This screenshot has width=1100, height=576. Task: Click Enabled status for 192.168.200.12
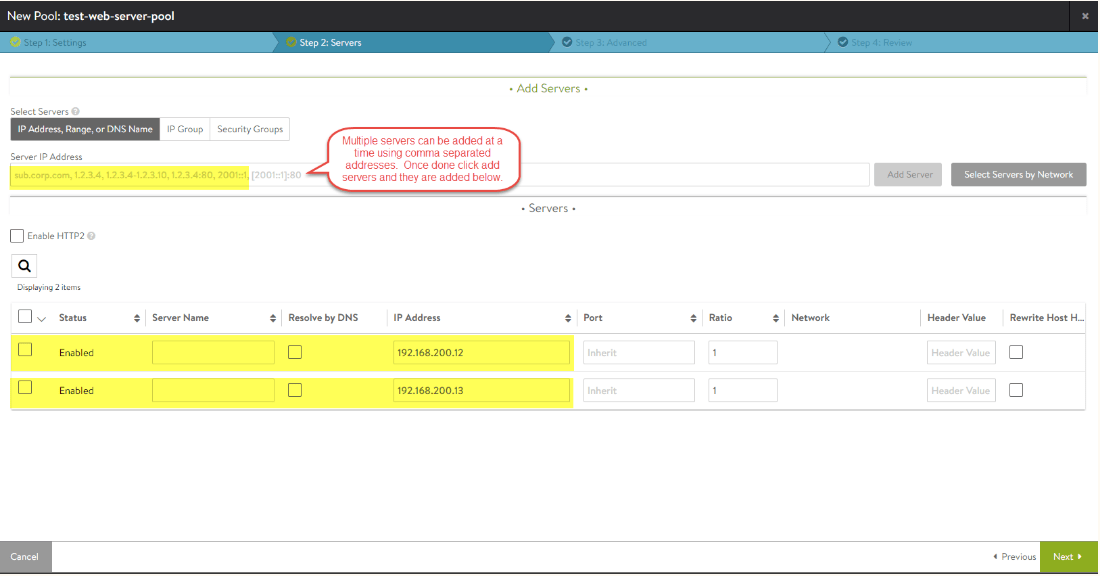coord(76,353)
